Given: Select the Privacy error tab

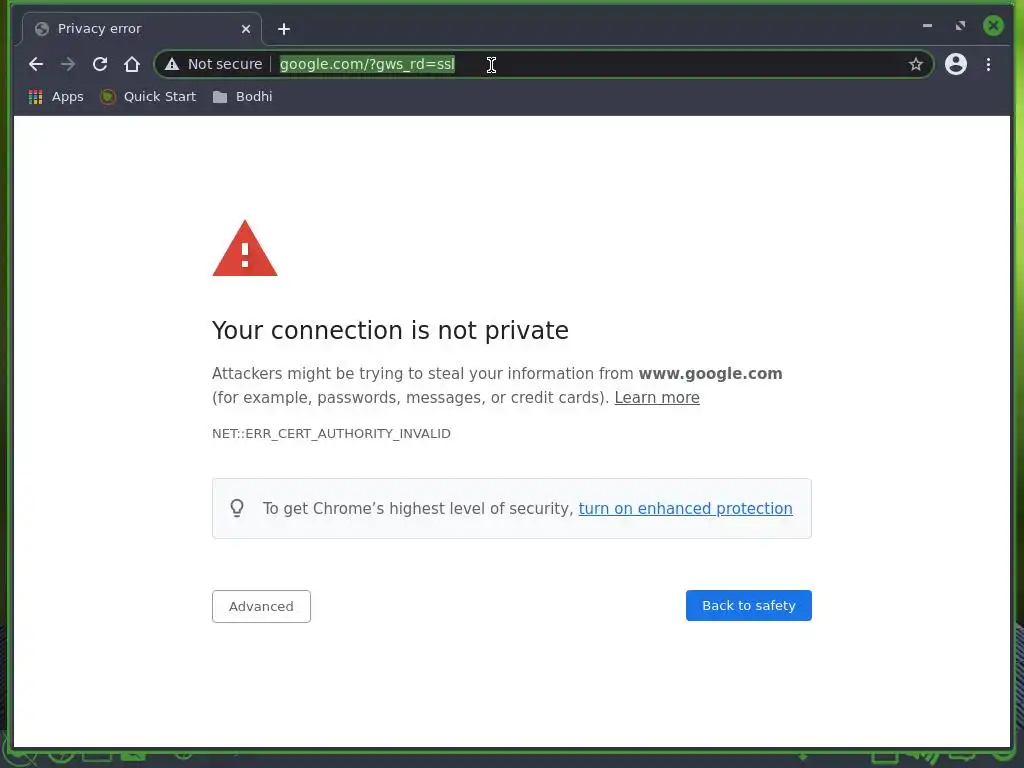Looking at the screenshot, I should 142,29.
